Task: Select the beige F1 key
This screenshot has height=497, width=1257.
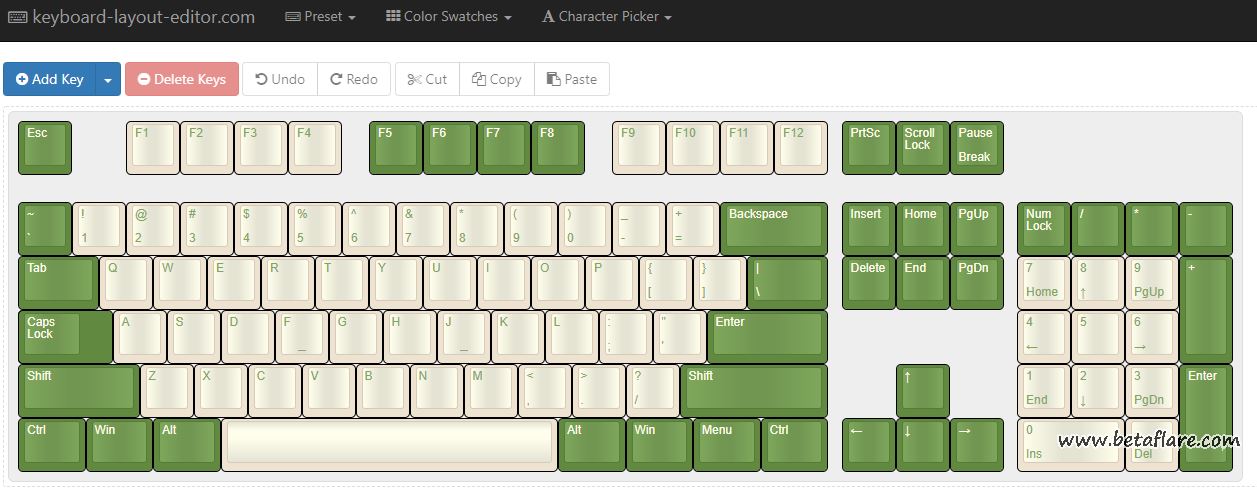Action: [x=153, y=147]
